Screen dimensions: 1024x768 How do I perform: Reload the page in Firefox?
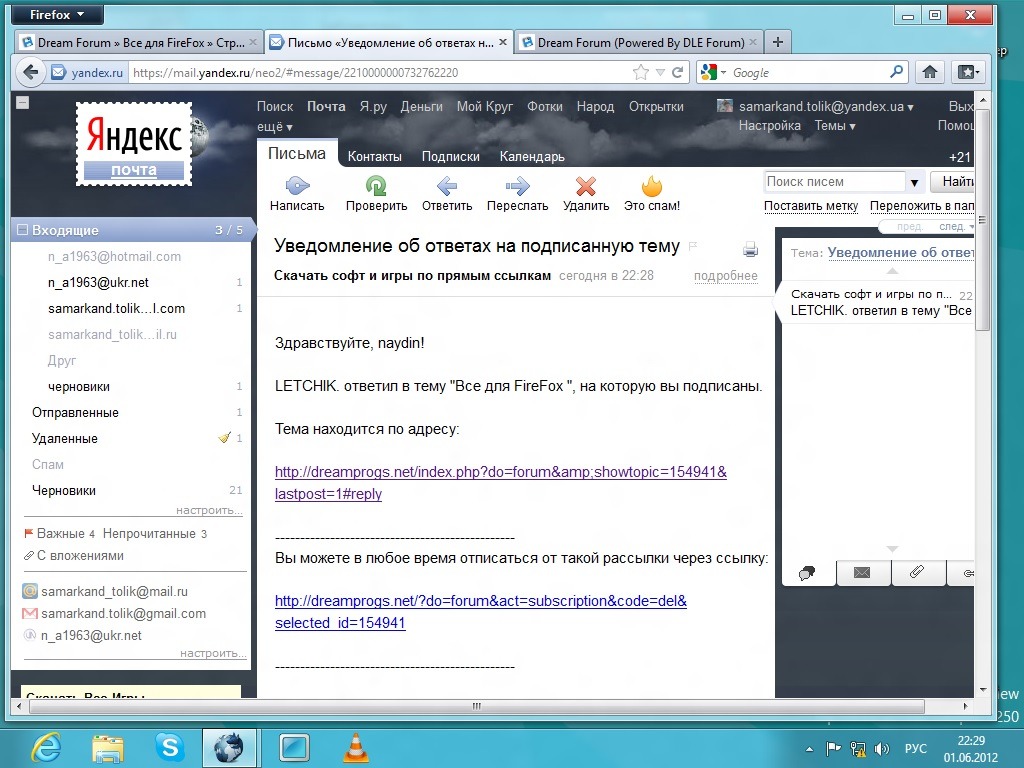pyautogui.click(x=678, y=72)
